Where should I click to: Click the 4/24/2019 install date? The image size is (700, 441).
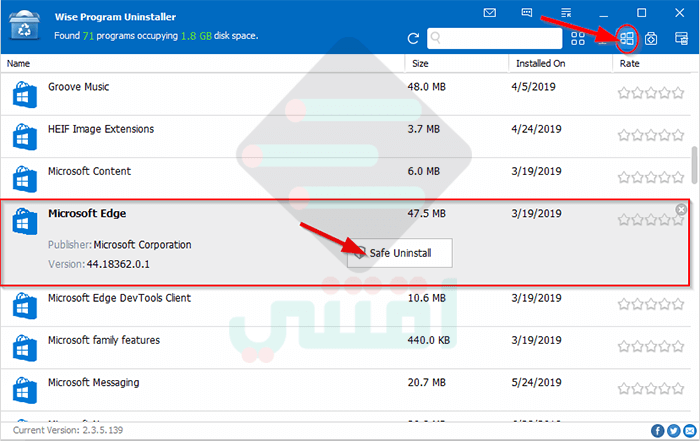(536, 129)
